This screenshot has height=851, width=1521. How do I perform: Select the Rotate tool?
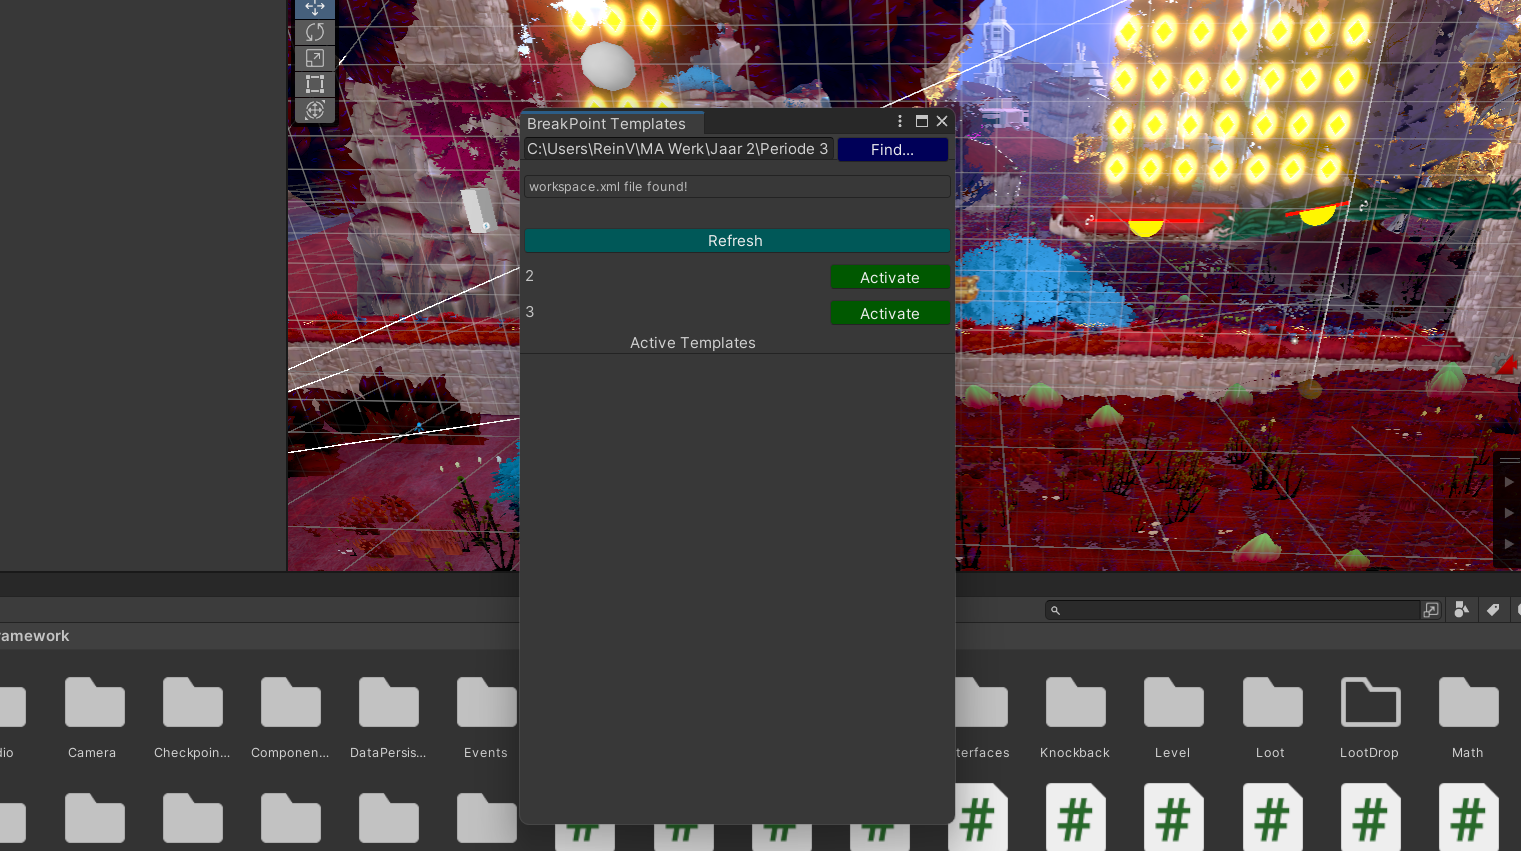click(x=315, y=33)
